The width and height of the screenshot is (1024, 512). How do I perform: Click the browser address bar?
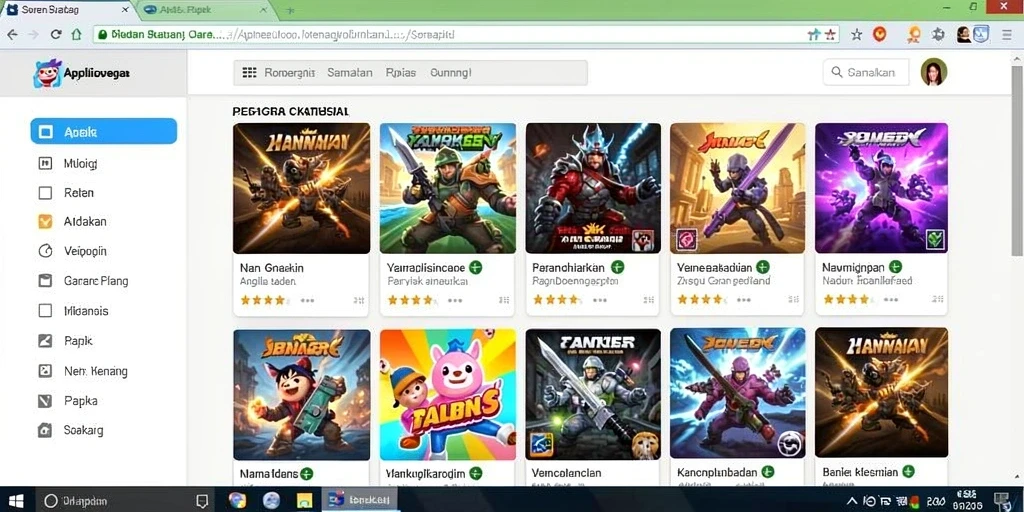(x=466, y=35)
